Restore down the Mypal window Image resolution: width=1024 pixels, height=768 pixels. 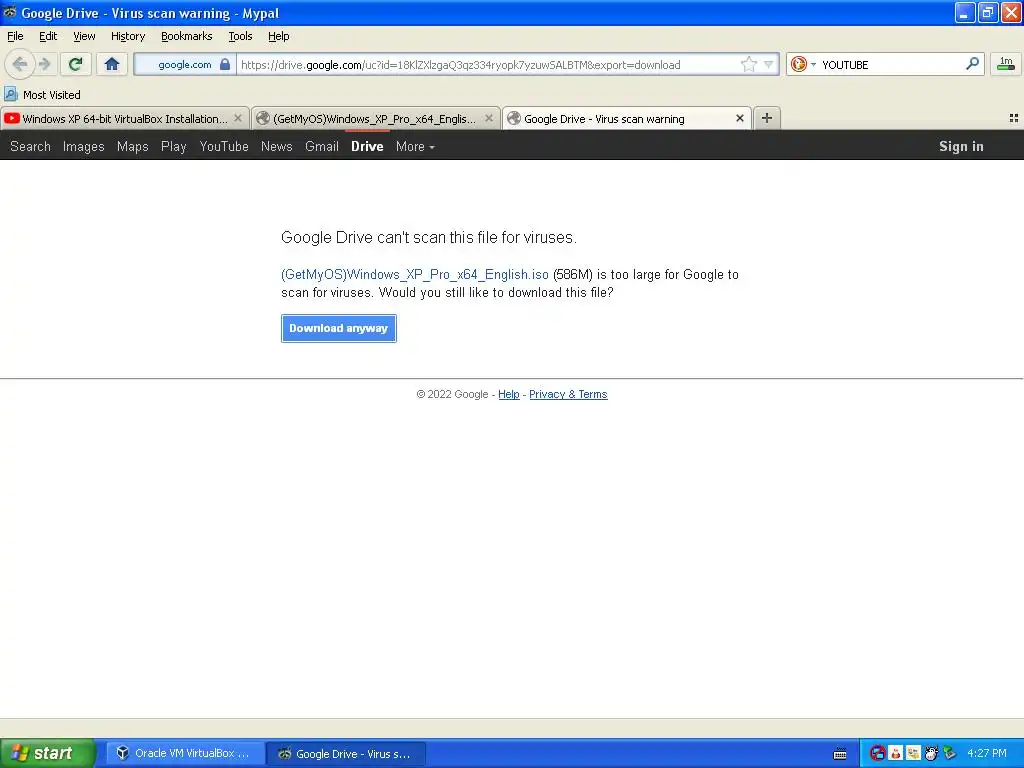pyautogui.click(x=988, y=12)
